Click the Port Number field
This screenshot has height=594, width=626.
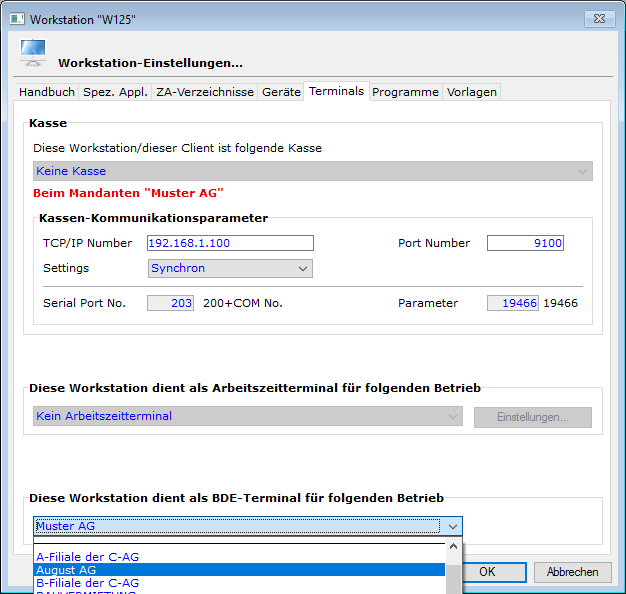point(525,243)
